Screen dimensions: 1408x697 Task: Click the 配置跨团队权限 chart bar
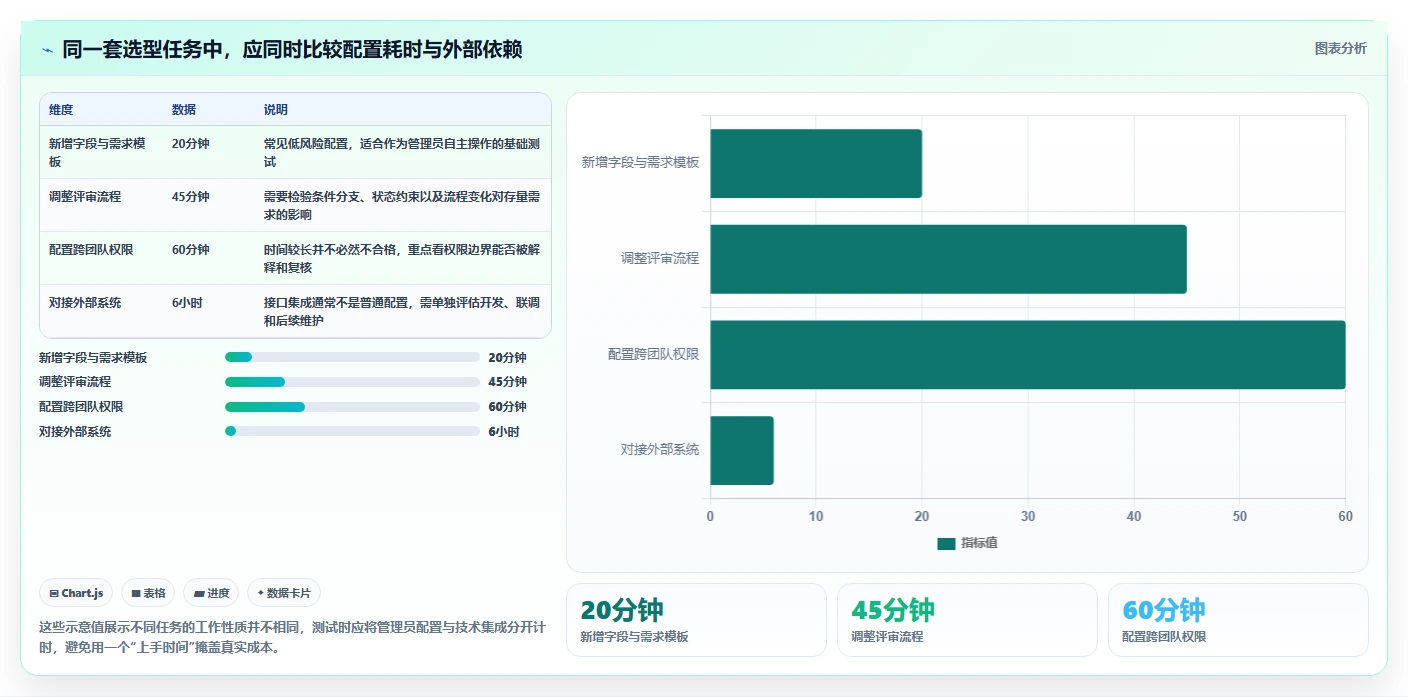click(x=1028, y=355)
